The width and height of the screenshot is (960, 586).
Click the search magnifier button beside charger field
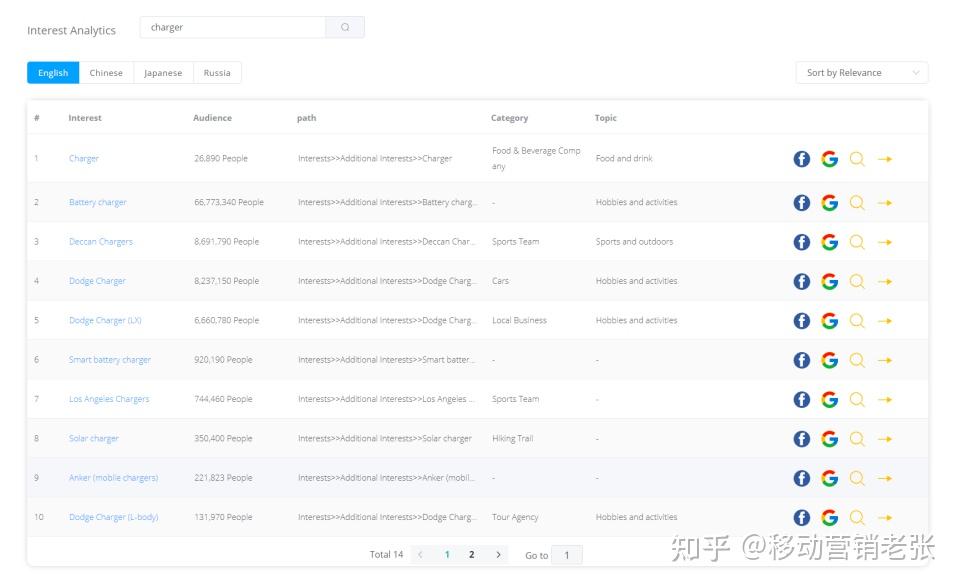tap(345, 28)
